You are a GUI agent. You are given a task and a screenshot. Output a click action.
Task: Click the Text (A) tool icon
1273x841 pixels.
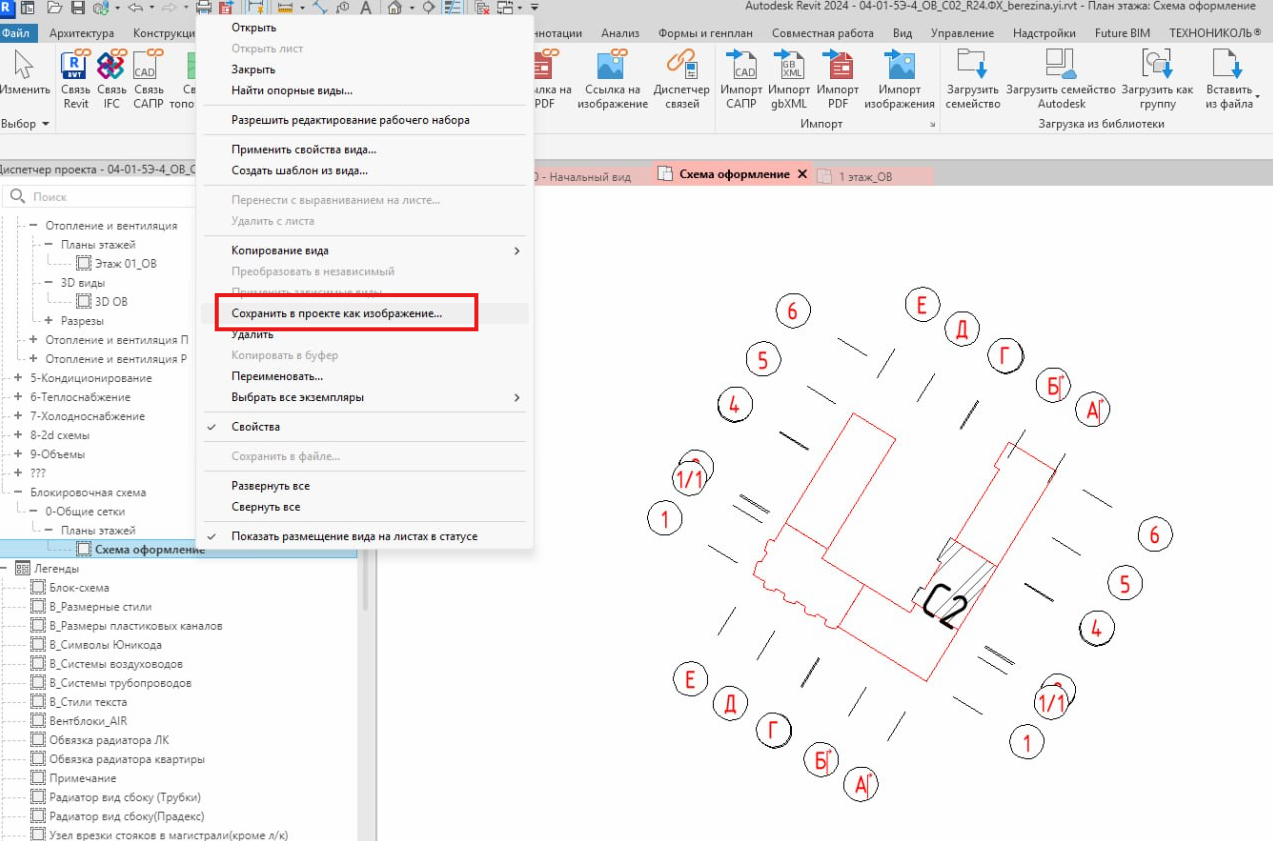[x=365, y=7]
